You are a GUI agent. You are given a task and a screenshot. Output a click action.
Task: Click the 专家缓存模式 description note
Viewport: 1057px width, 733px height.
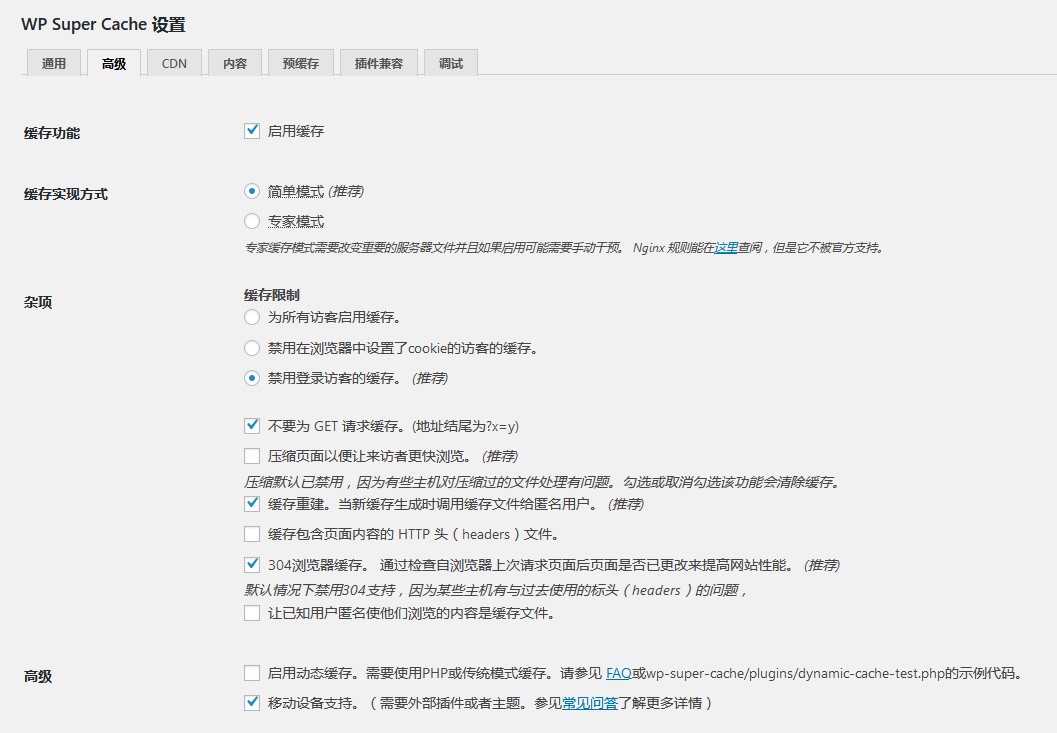click(564, 247)
